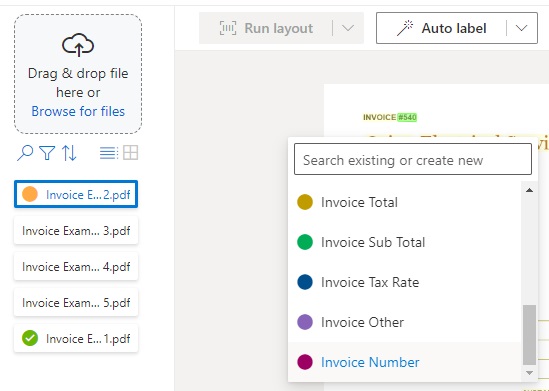549x391 pixels.
Task: Select the Invoice Total label
Action: [404, 202]
